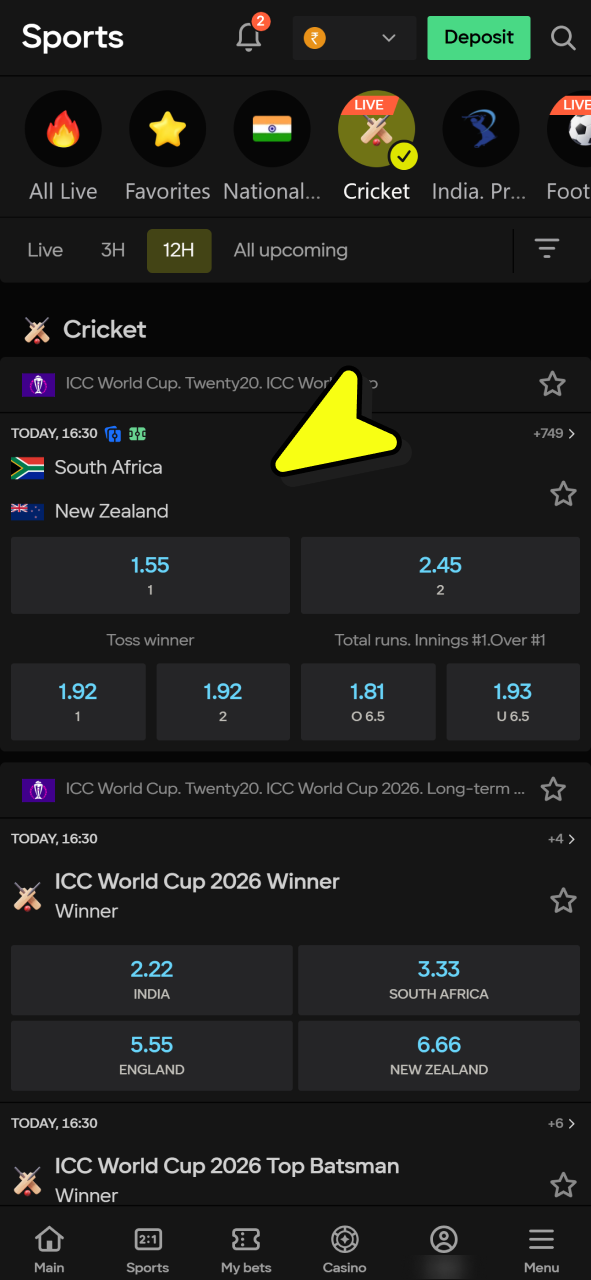This screenshot has width=591, height=1280.
Task: Open the search magnifier
Action: click(563, 38)
